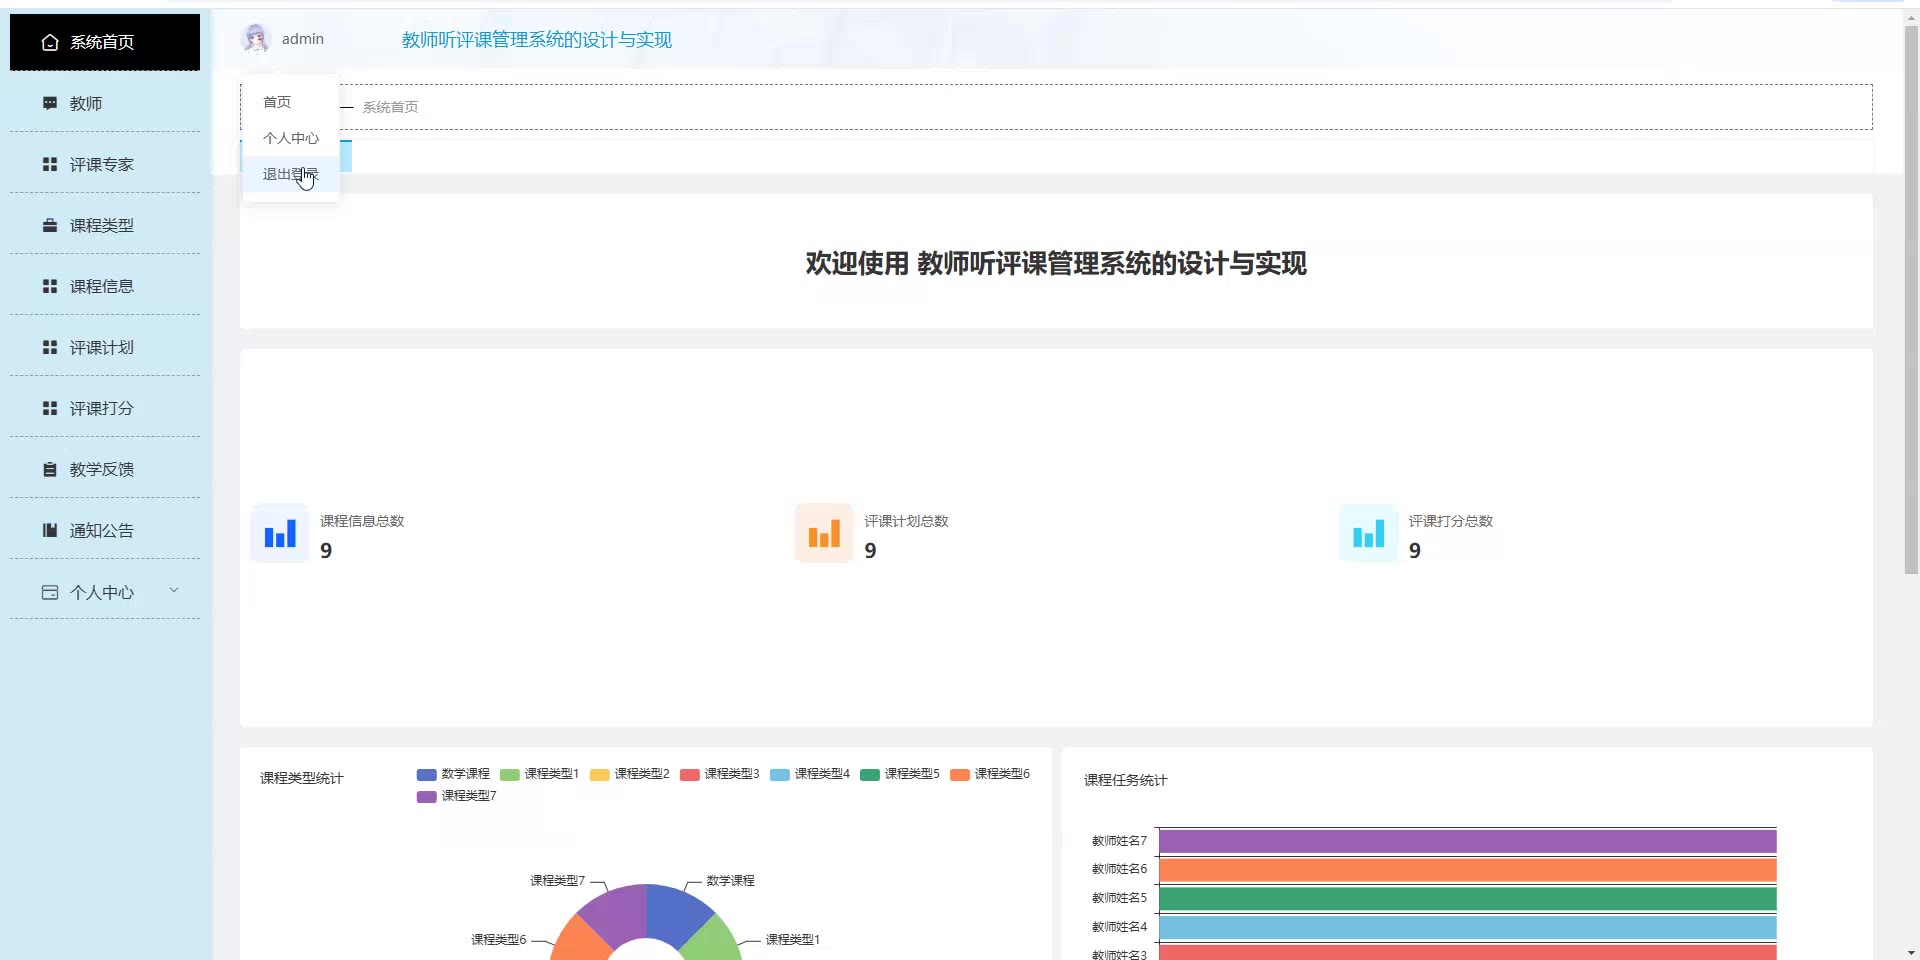This screenshot has width=1920, height=960.
Task: Toggle 课程类型1 legend swatch
Action: [510, 774]
